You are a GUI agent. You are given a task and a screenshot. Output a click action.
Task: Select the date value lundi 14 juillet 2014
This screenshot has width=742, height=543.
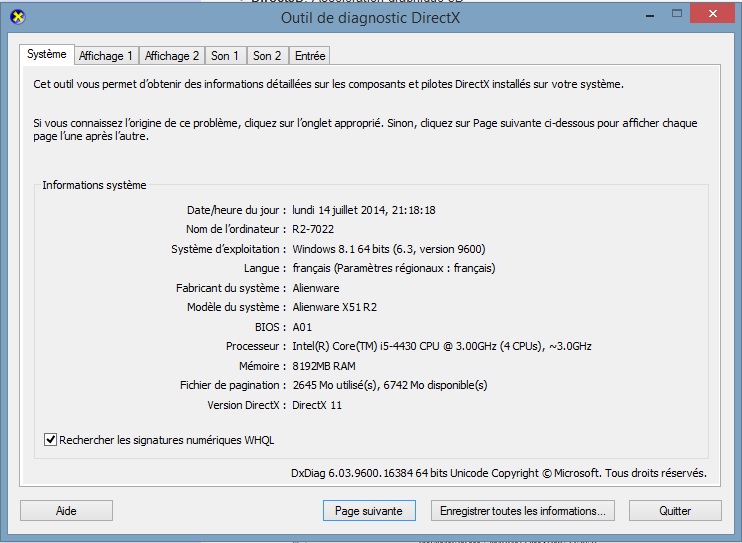click(x=363, y=210)
